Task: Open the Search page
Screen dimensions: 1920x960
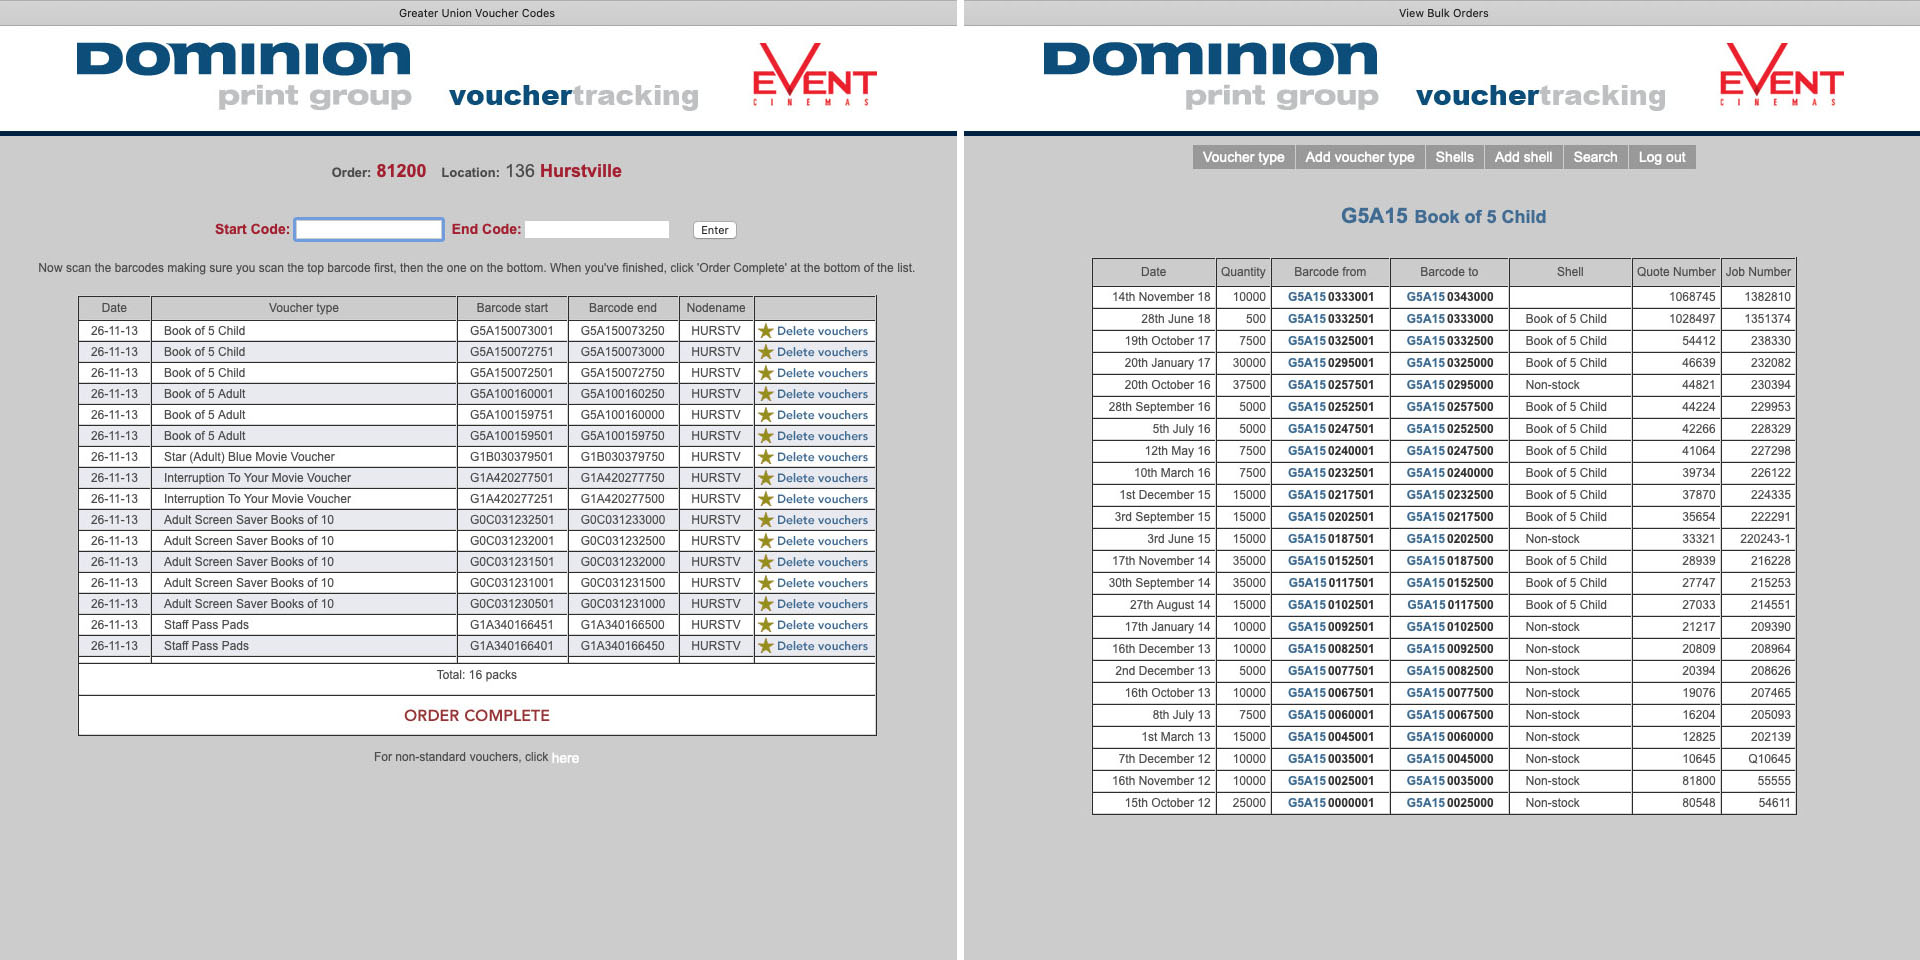Action: [1595, 157]
